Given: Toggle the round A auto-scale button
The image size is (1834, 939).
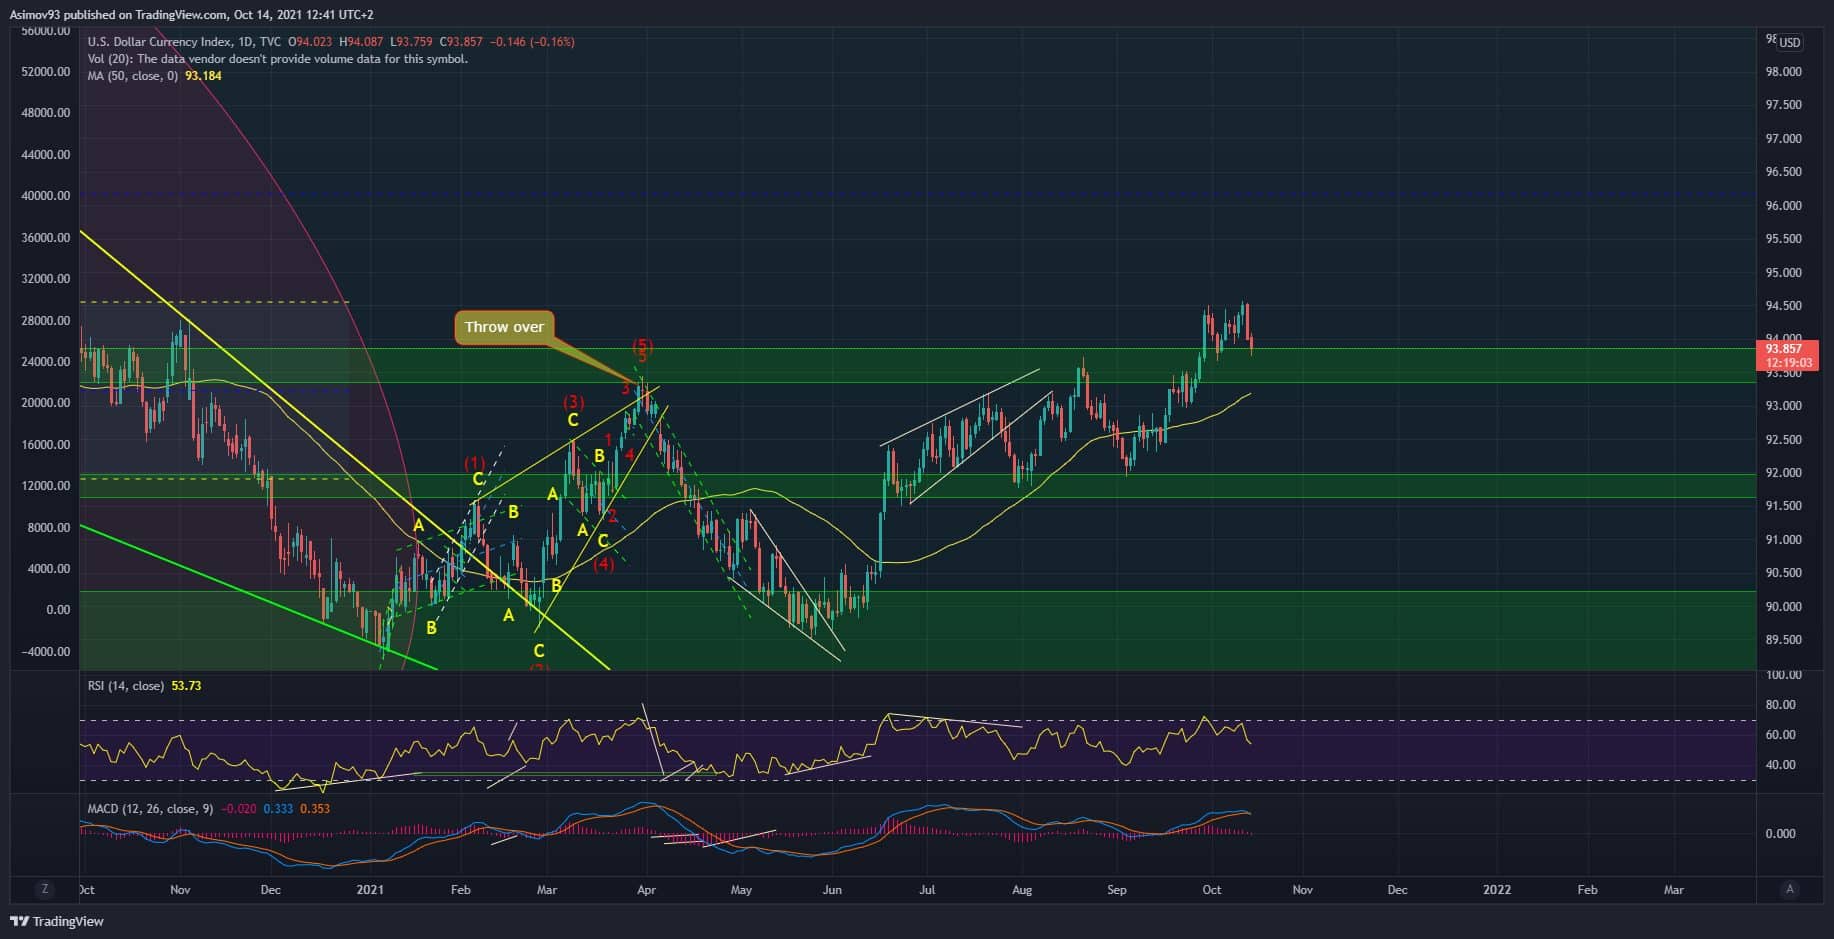Looking at the screenshot, I should (x=1790, y=889).
